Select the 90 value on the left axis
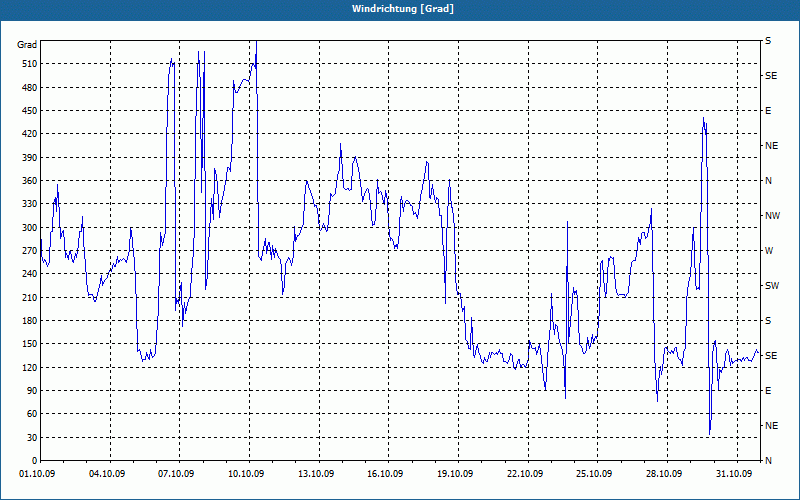This screenshot has width=800, height=500. point(32,391)
